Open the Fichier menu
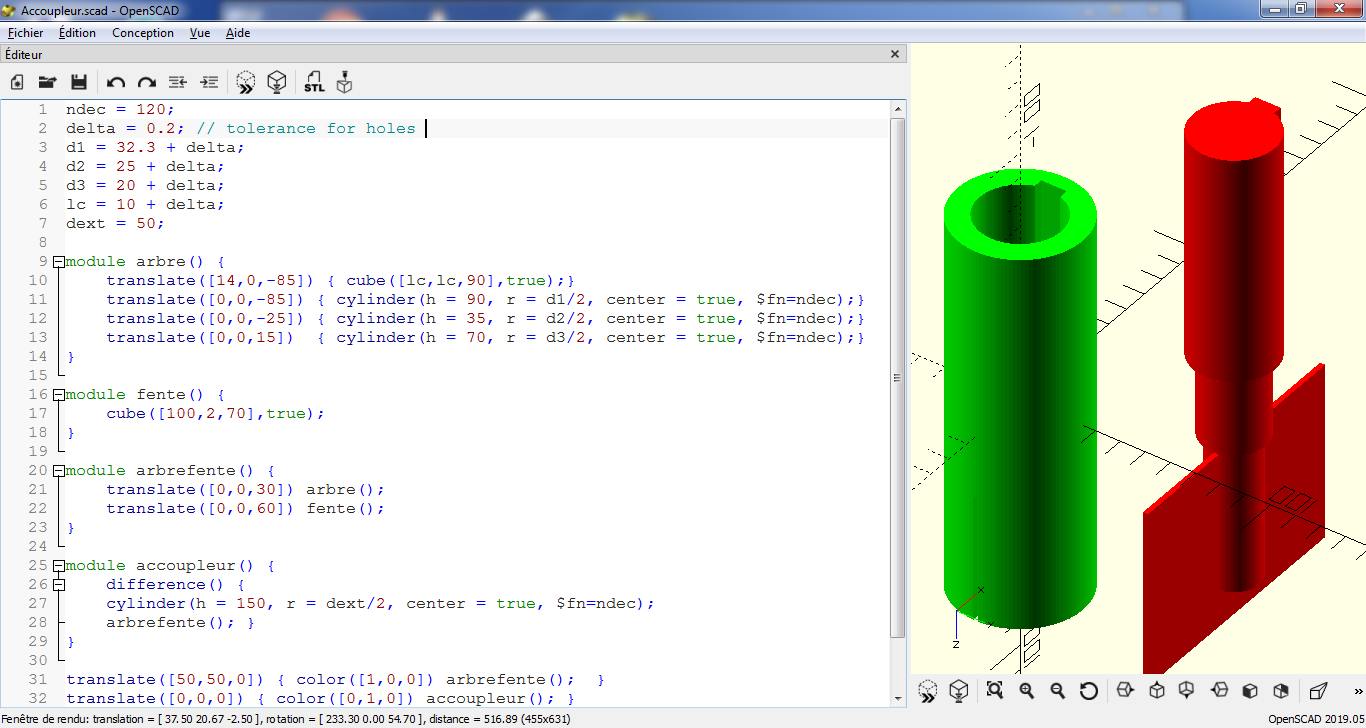 tap(25, 32)
